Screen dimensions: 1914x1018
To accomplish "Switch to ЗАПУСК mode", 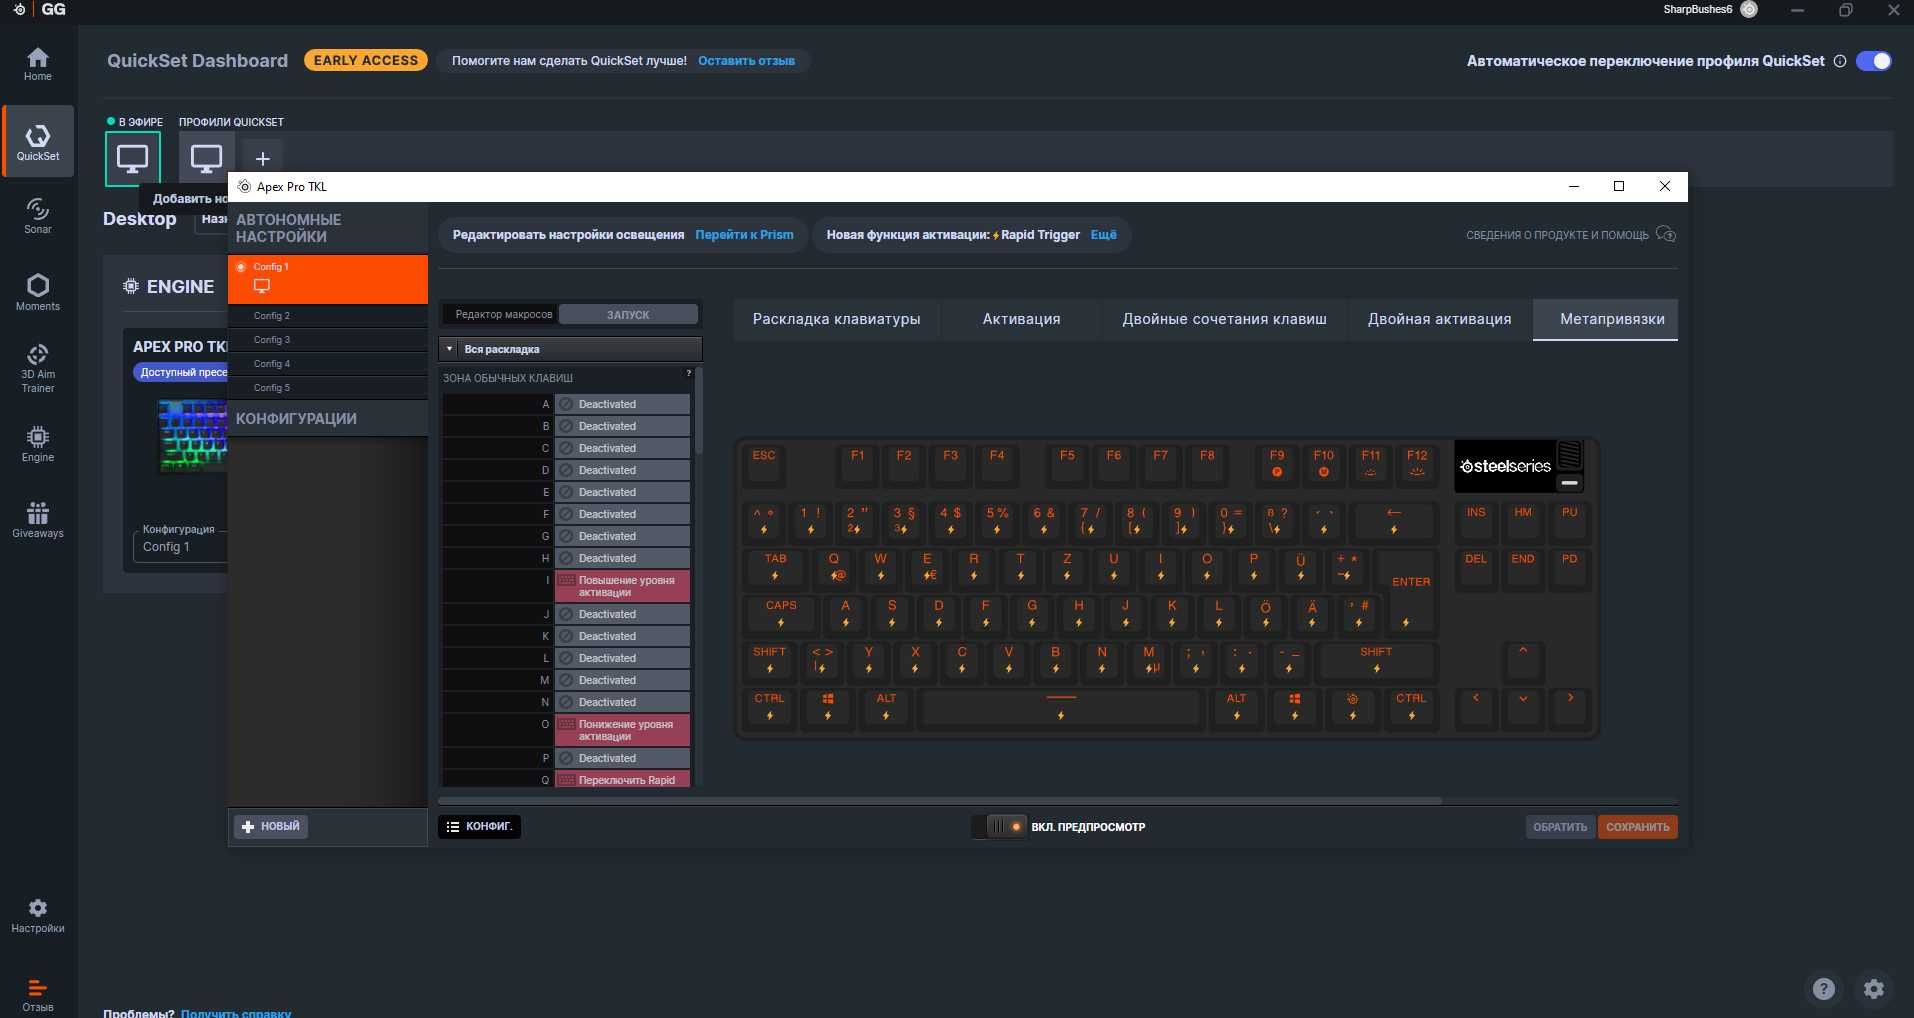I will pos(628,314).
